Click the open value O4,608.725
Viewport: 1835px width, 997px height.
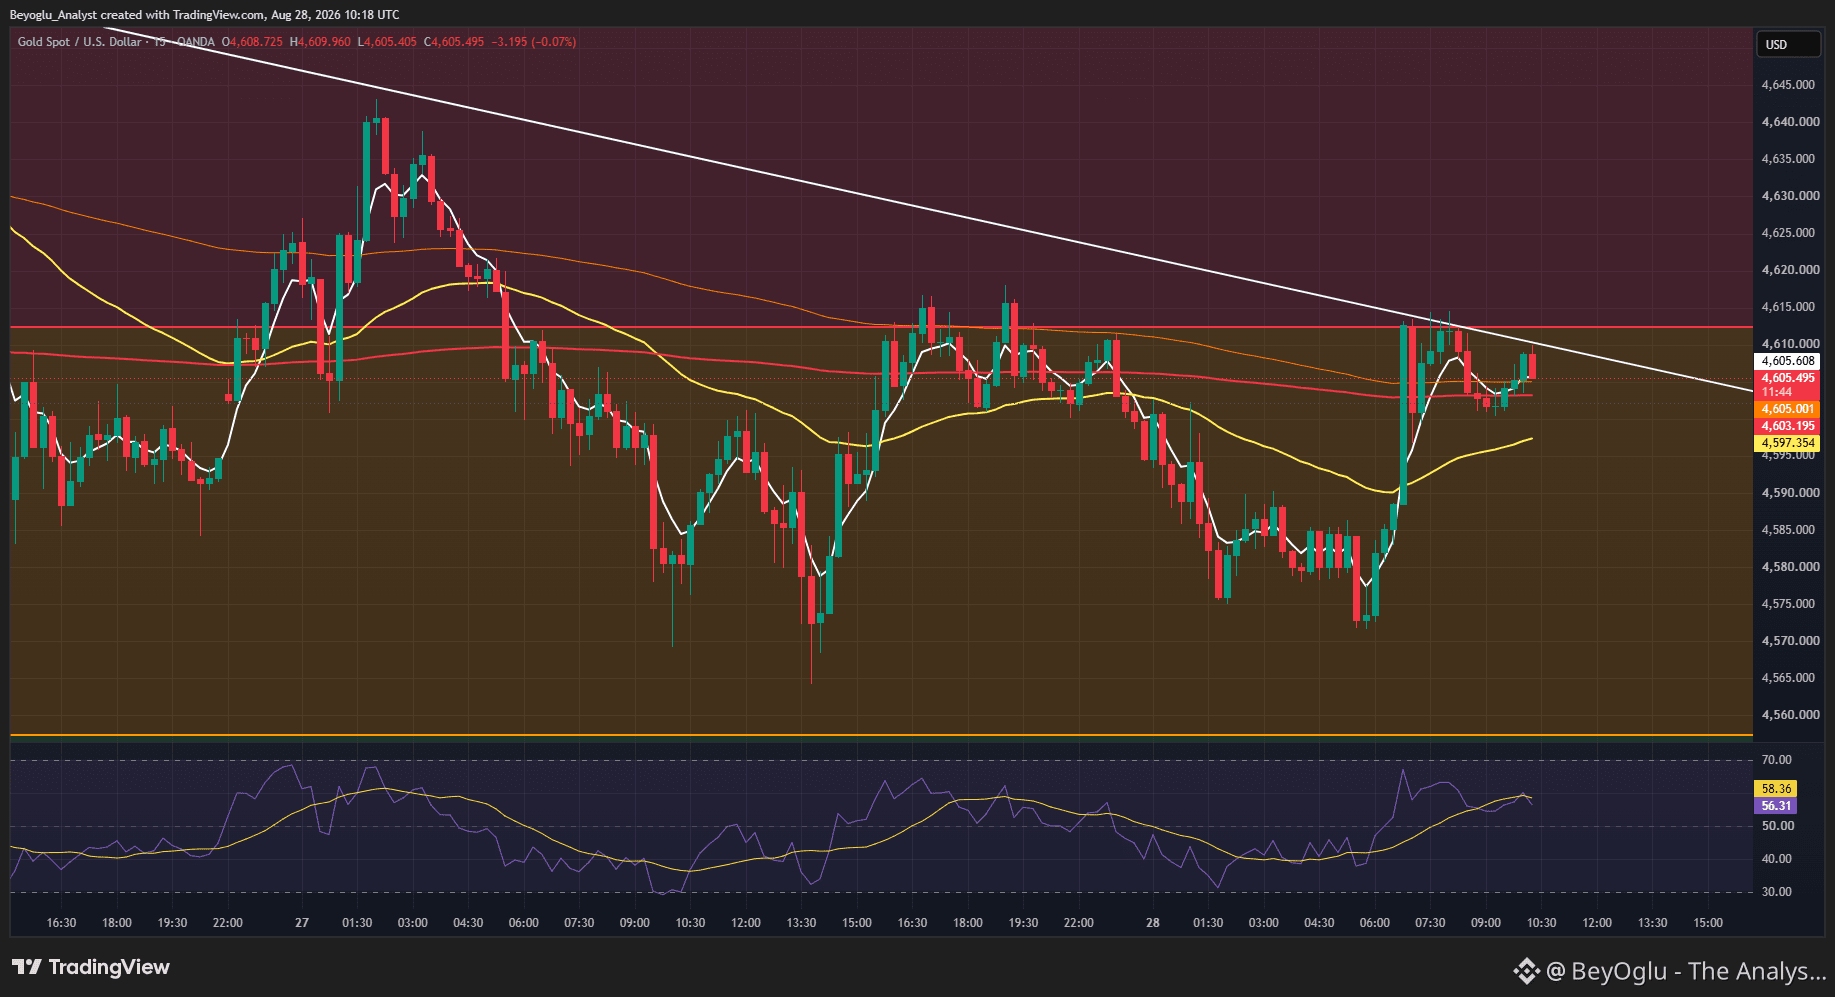coord(252,42)
